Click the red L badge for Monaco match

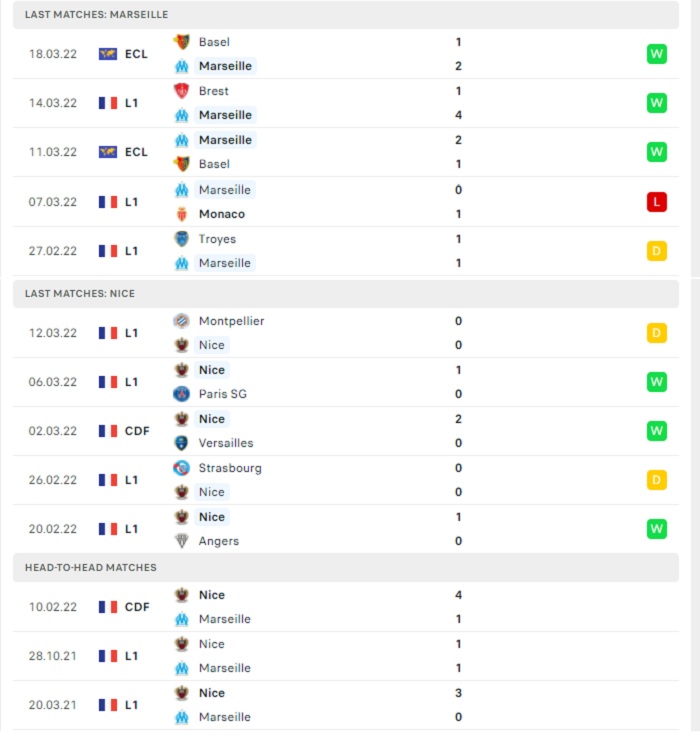657,202
